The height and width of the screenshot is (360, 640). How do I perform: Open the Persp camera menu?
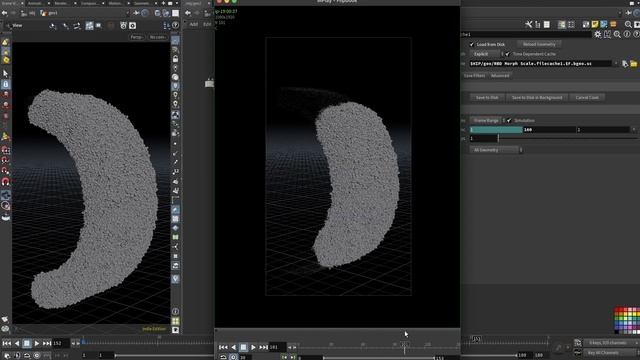tap(136, 37)
